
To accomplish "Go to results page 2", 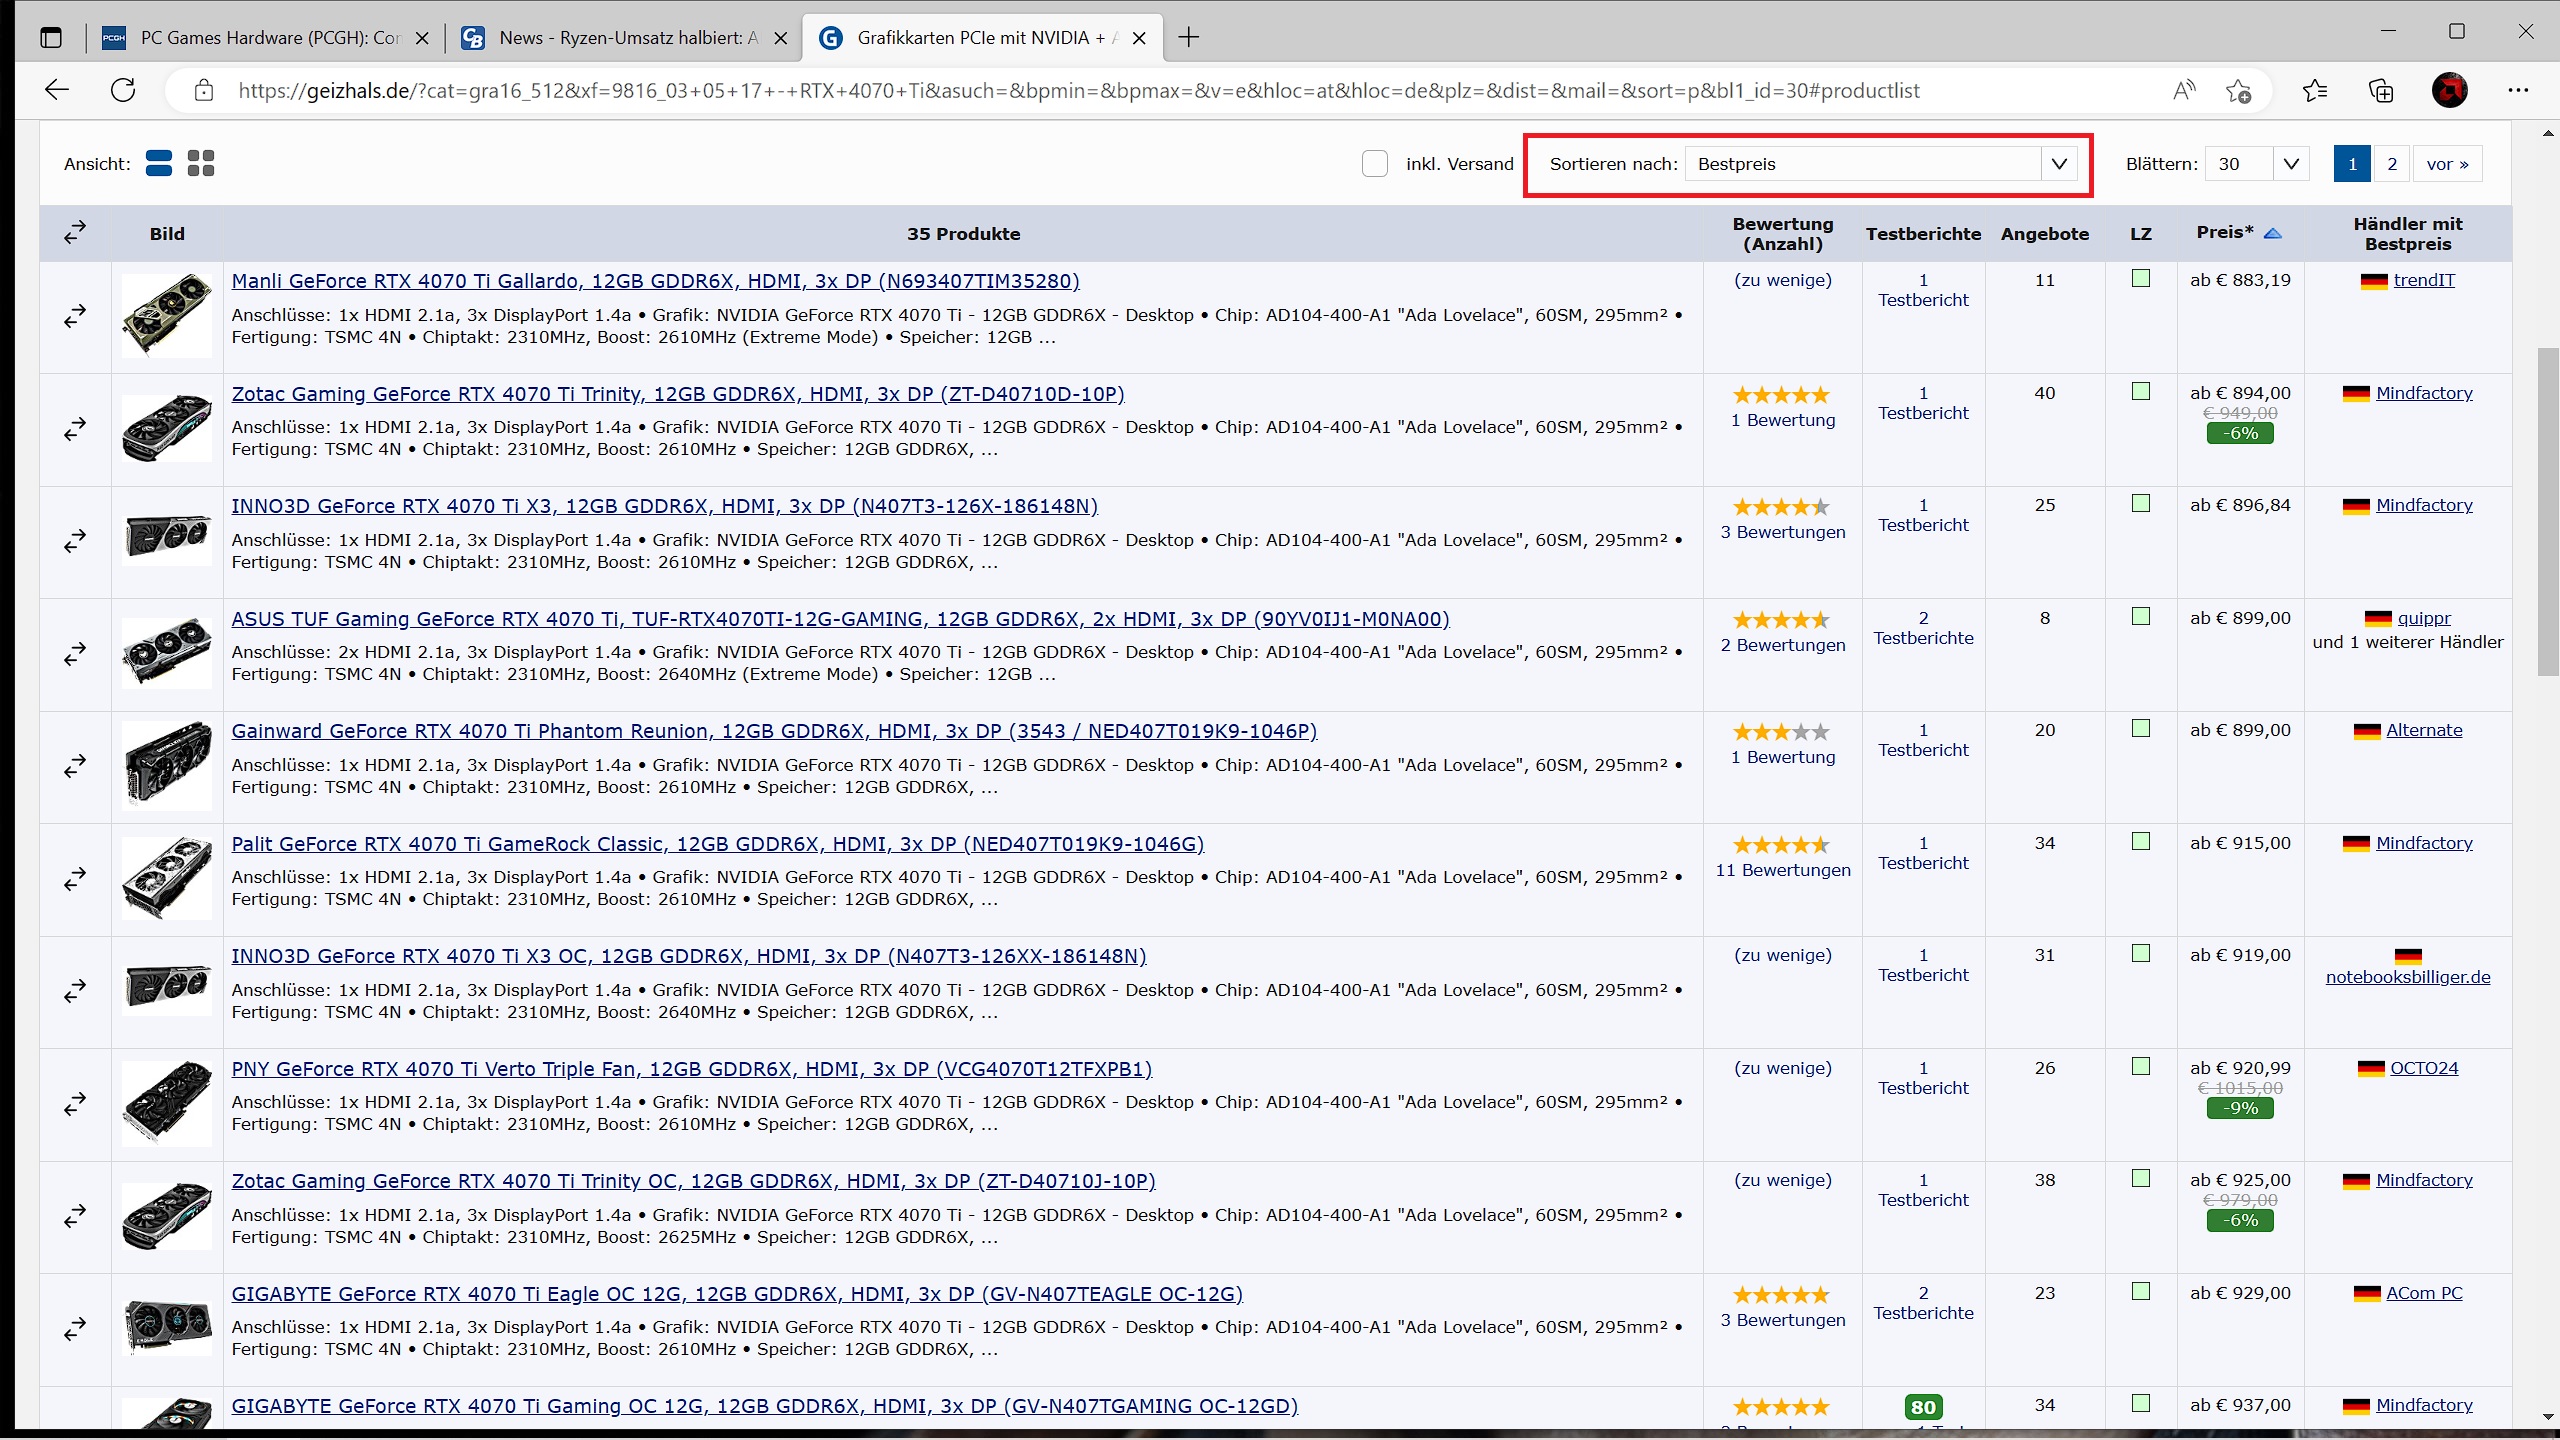I will [x=2391, y=164].
